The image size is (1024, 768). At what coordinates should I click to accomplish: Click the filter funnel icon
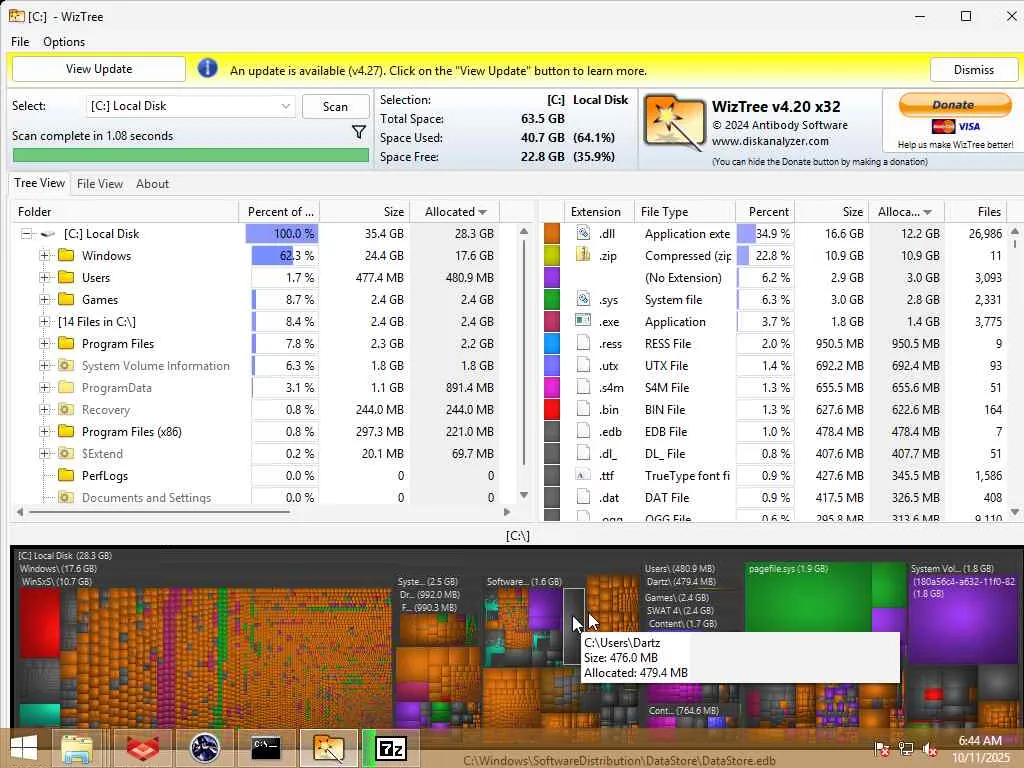click(x=359, y=133)
